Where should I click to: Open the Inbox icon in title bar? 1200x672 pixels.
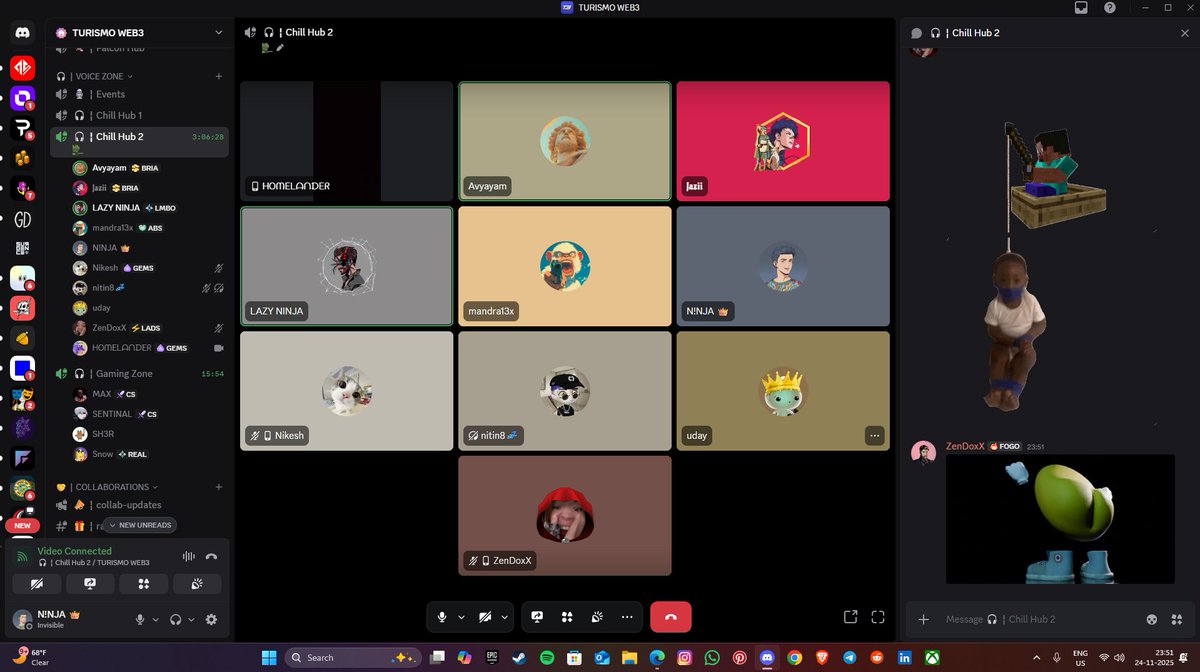point(1081,7)
